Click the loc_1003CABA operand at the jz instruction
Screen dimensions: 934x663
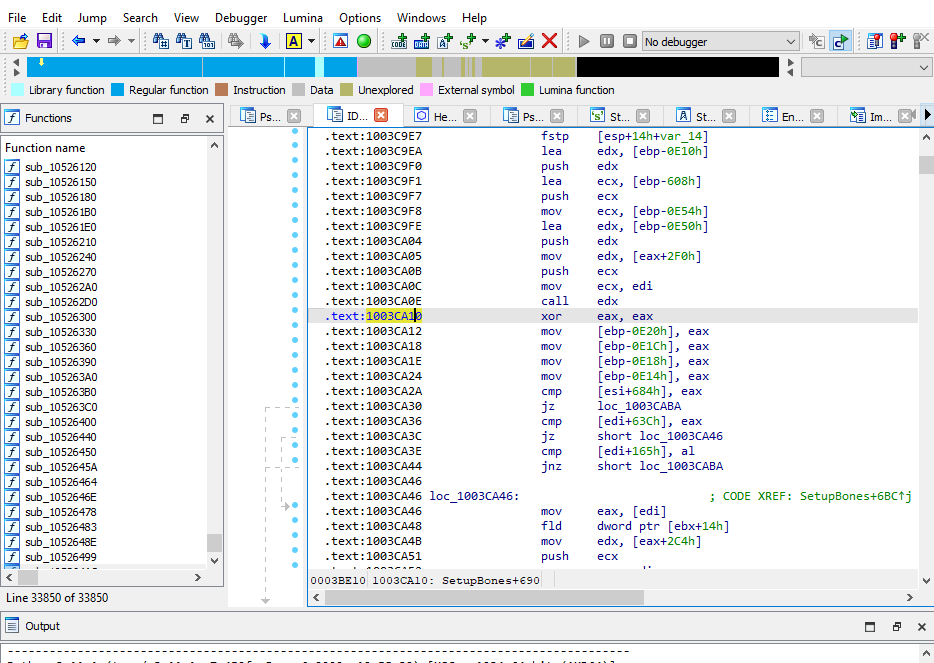[x=639, y=406]
